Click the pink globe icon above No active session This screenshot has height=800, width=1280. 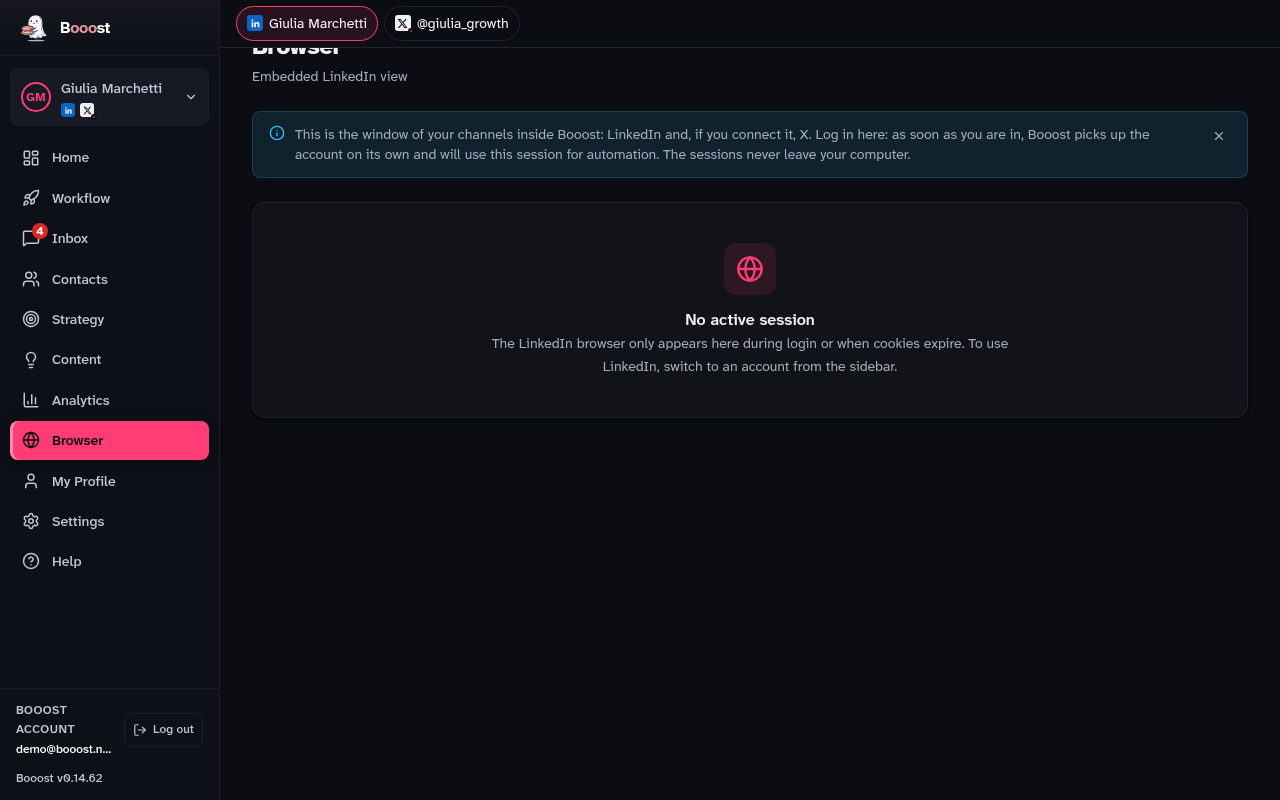click(x=750, y=269)
